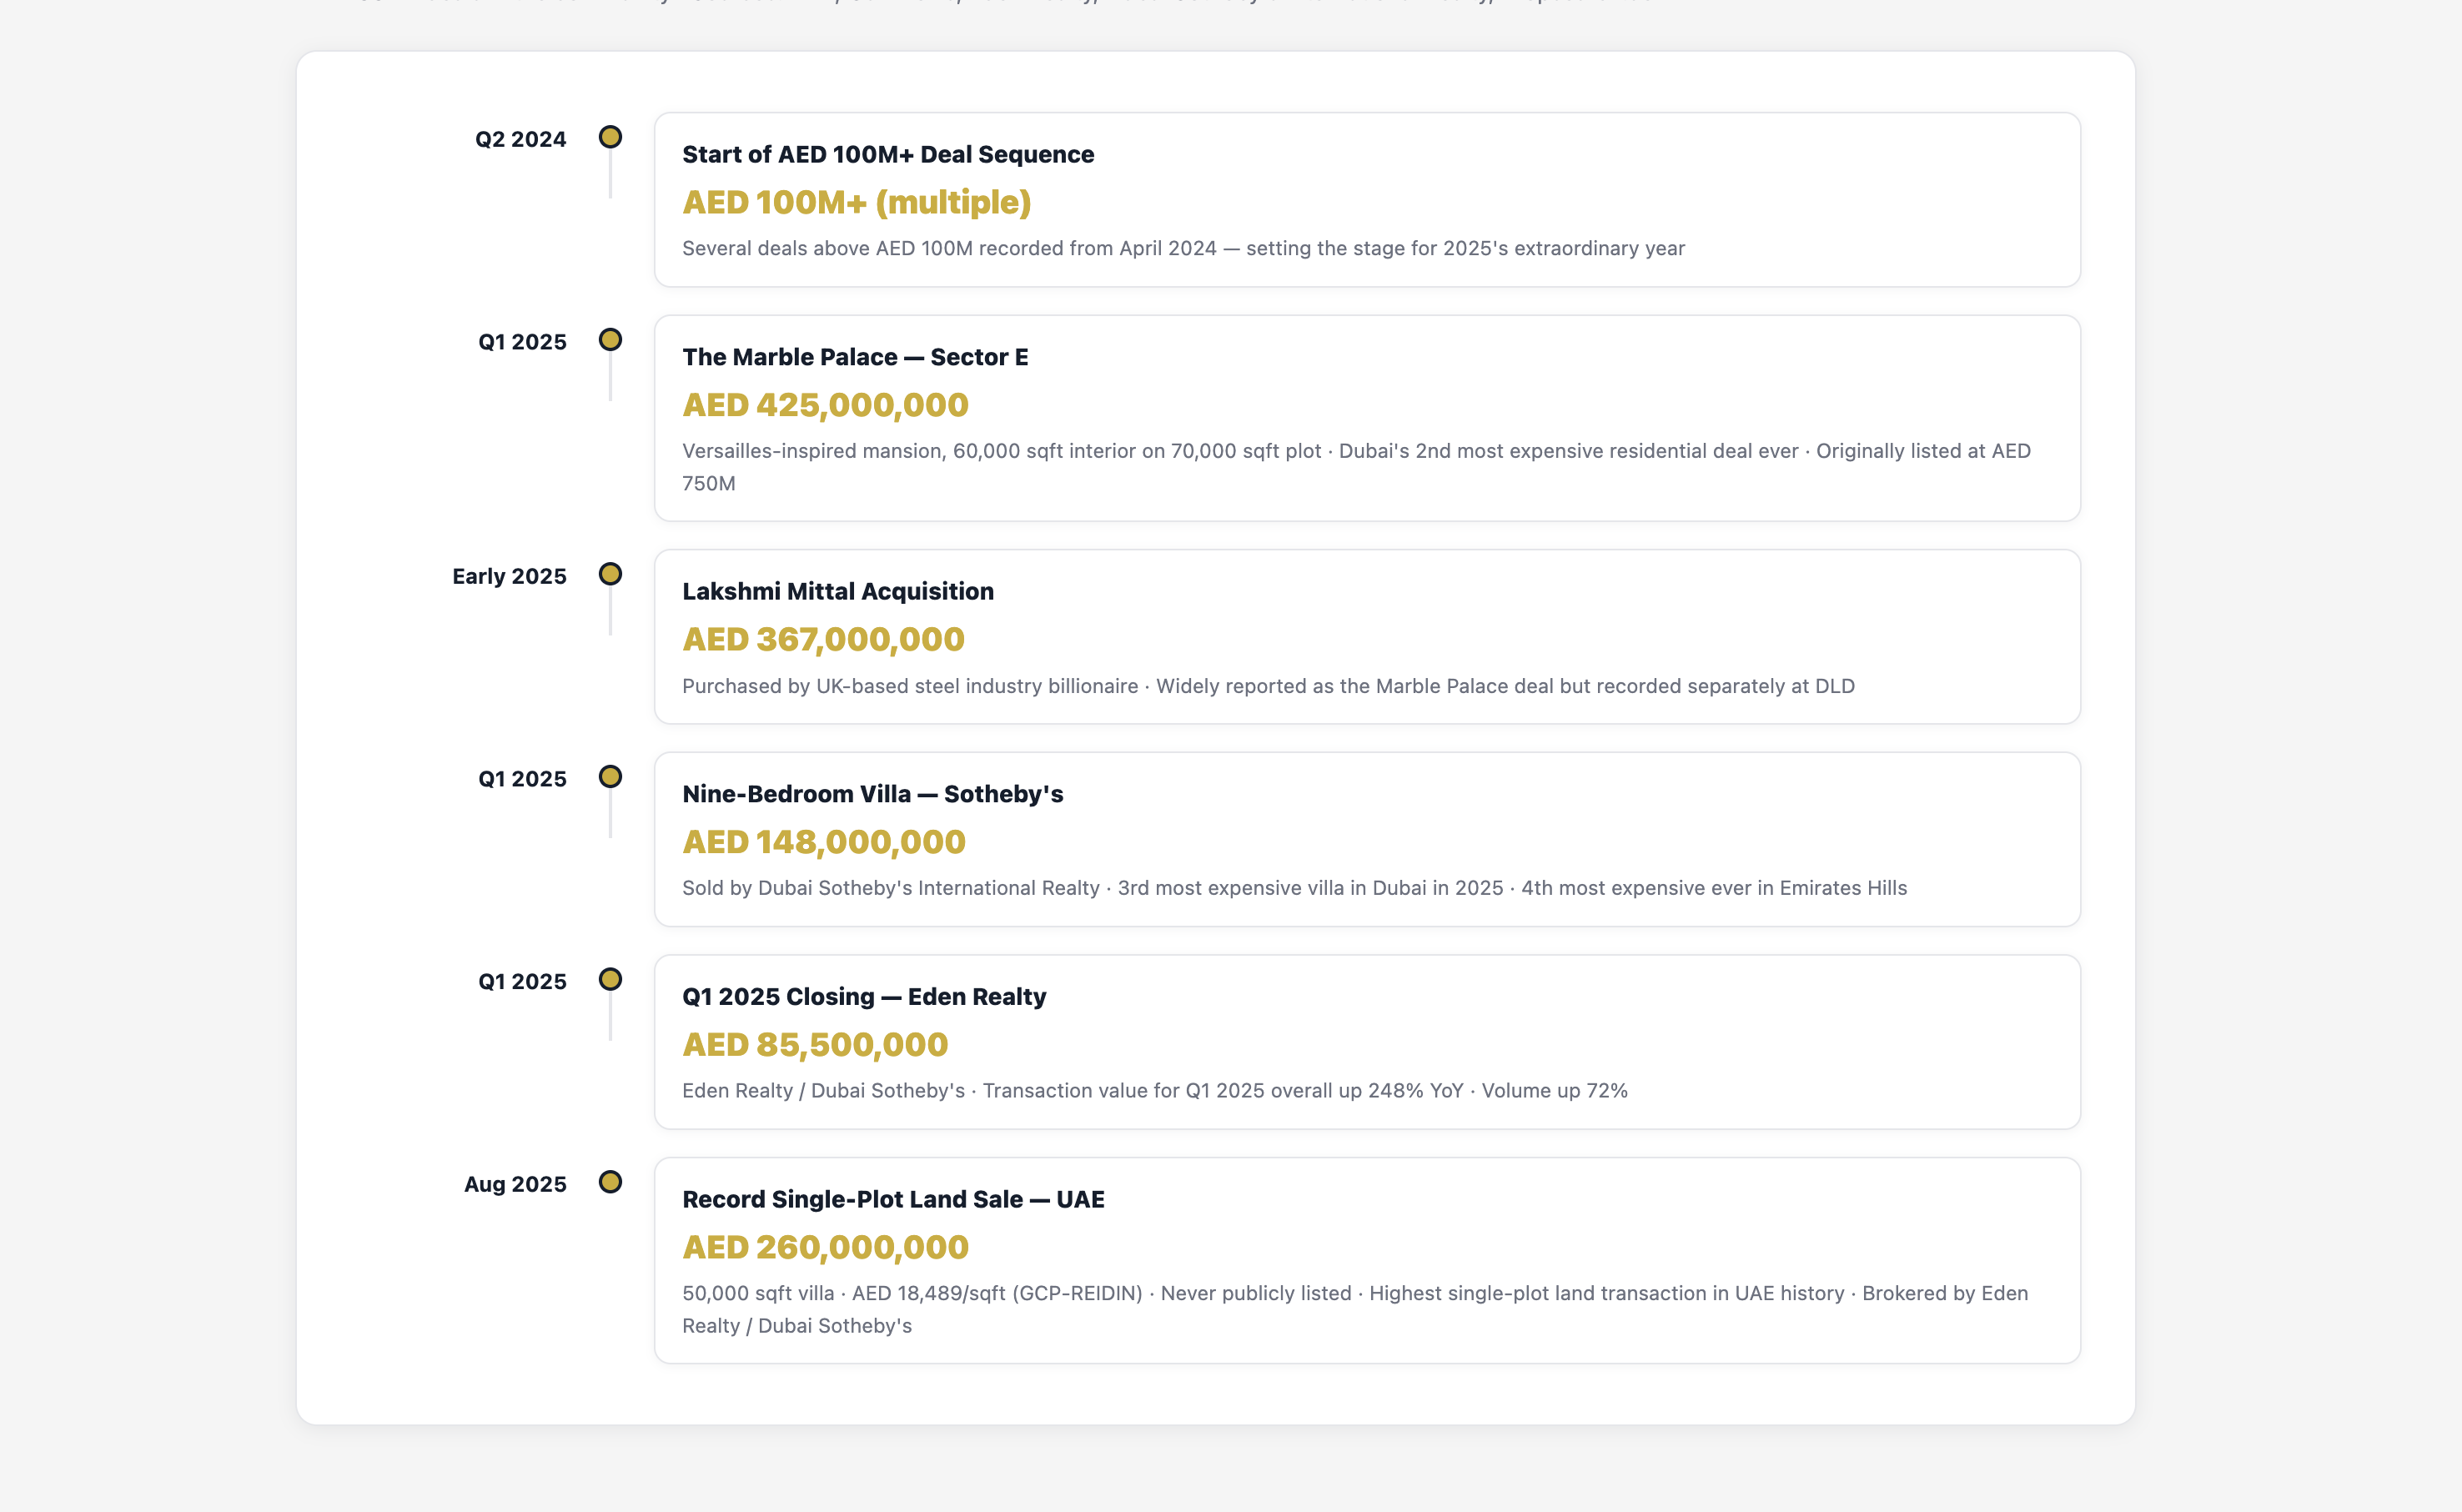The width and height of the screenshot is (2462, 1512).
Task: Click the Aug 2025 date label
Action: (515, 1185)
